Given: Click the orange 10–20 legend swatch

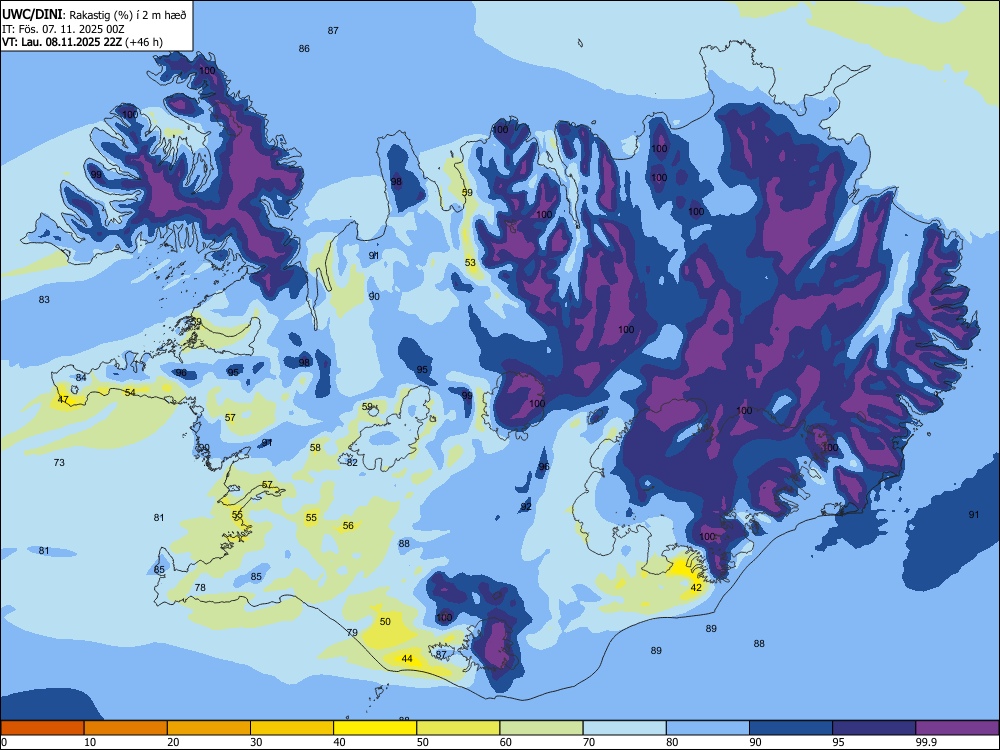Looking at the screenshot, I should (x=126, y=728).
